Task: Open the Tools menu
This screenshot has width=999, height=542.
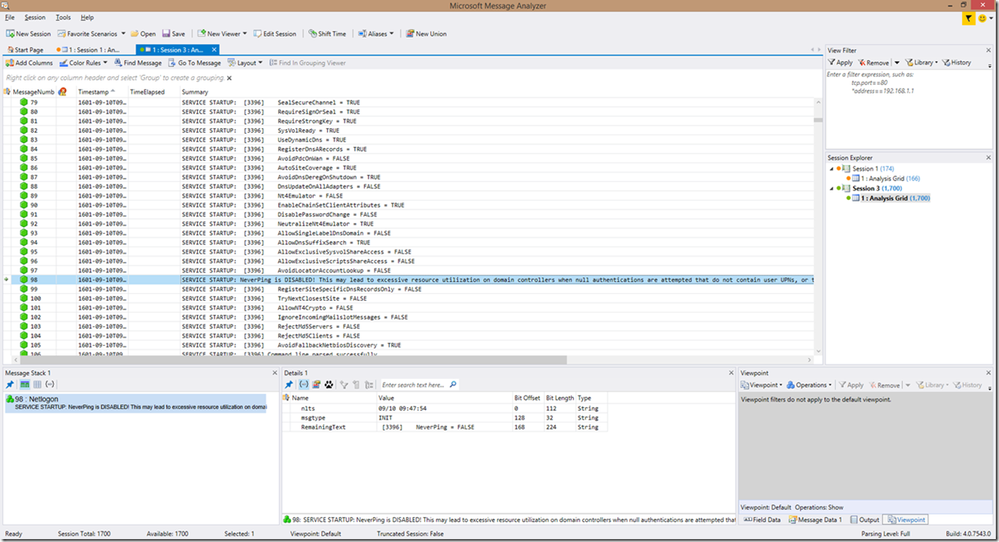Action: click(x=63, y=18)
